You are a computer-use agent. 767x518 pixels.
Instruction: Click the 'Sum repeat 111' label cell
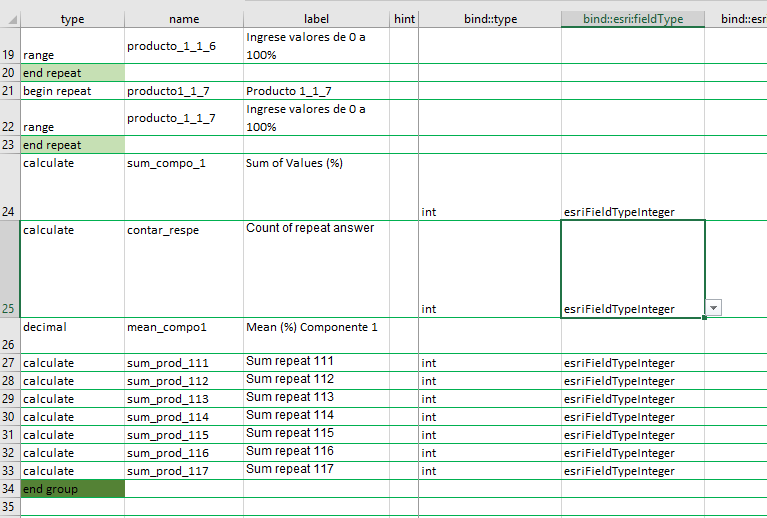[316, 363]
